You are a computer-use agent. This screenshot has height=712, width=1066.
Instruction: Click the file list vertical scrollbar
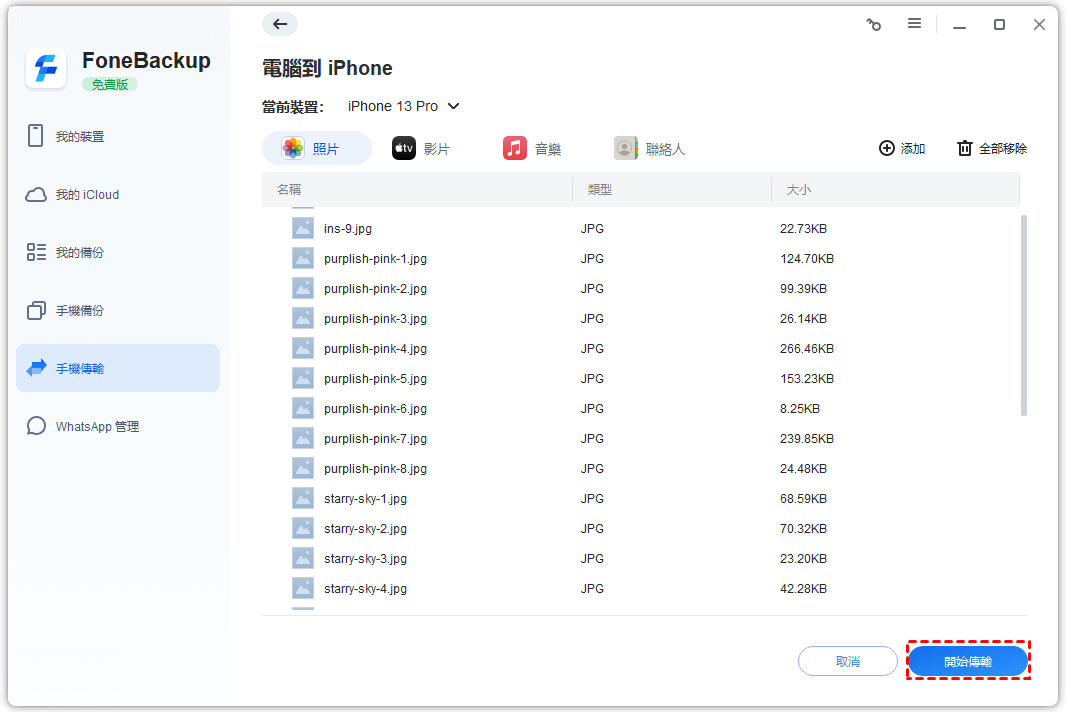click(1023, 315)
